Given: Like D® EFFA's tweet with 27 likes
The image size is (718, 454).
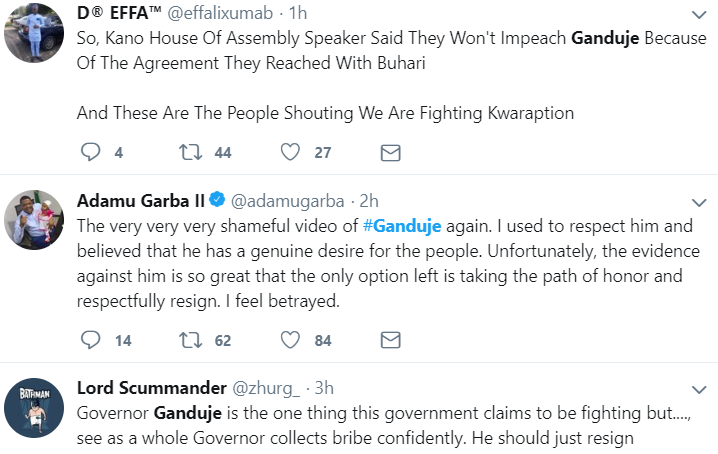Looking at the screenshot, I should (290, 152).
